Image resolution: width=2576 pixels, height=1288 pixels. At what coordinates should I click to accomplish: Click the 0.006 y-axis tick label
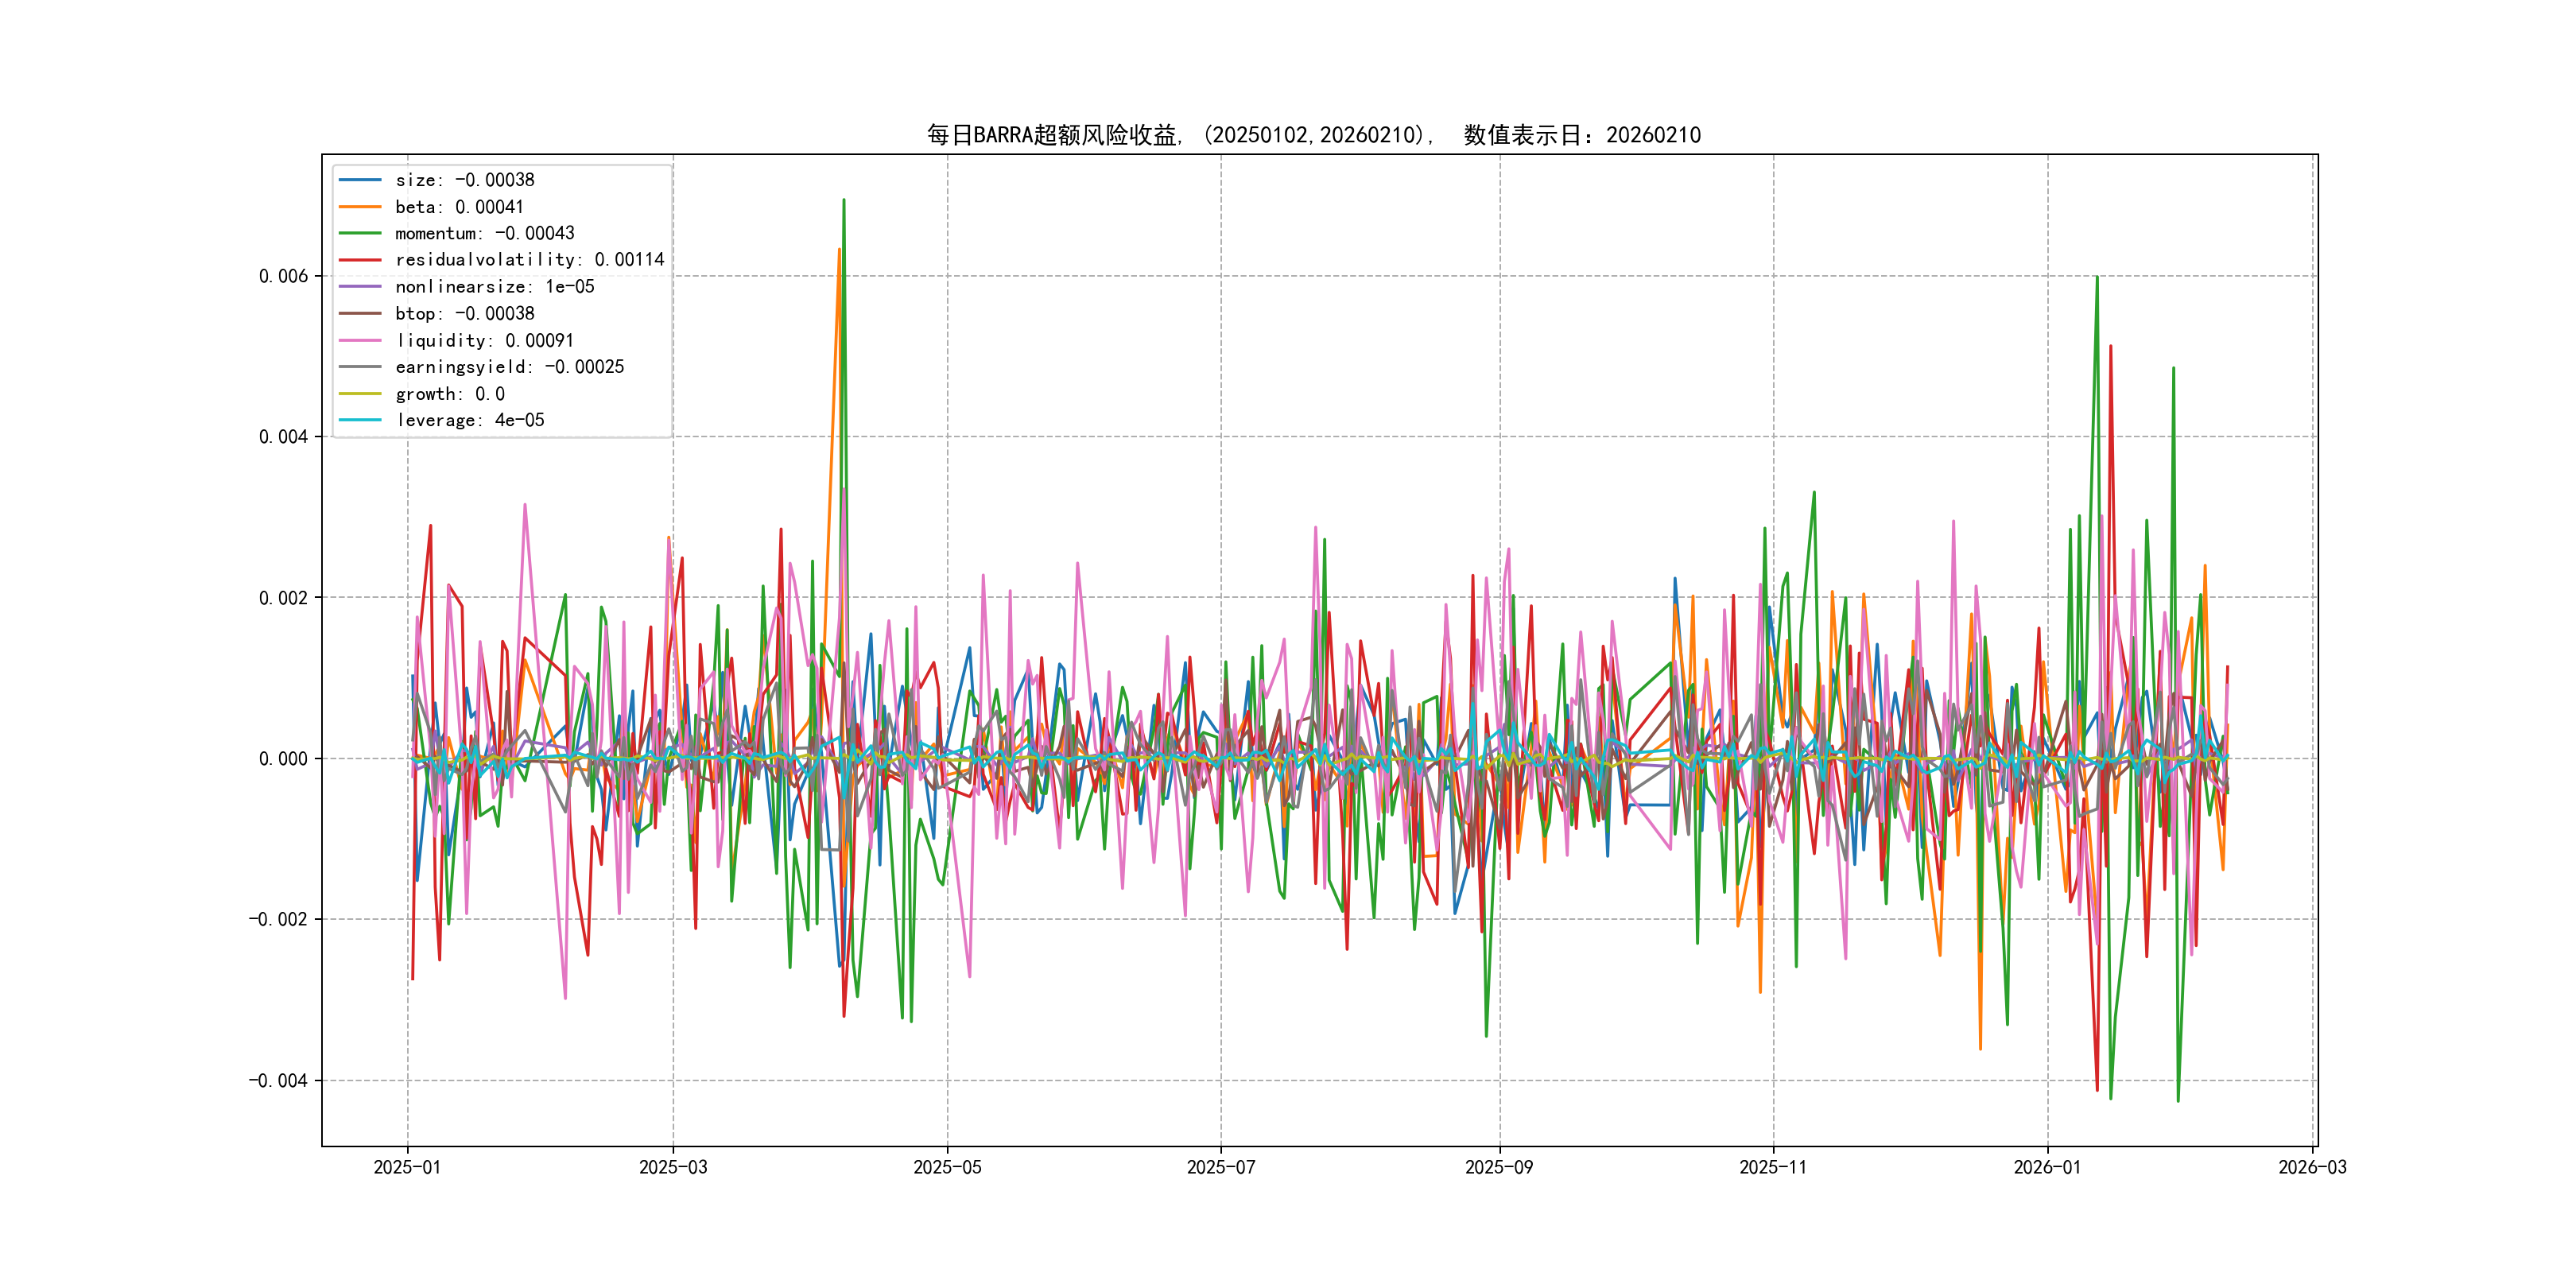[x=283, y=276]
